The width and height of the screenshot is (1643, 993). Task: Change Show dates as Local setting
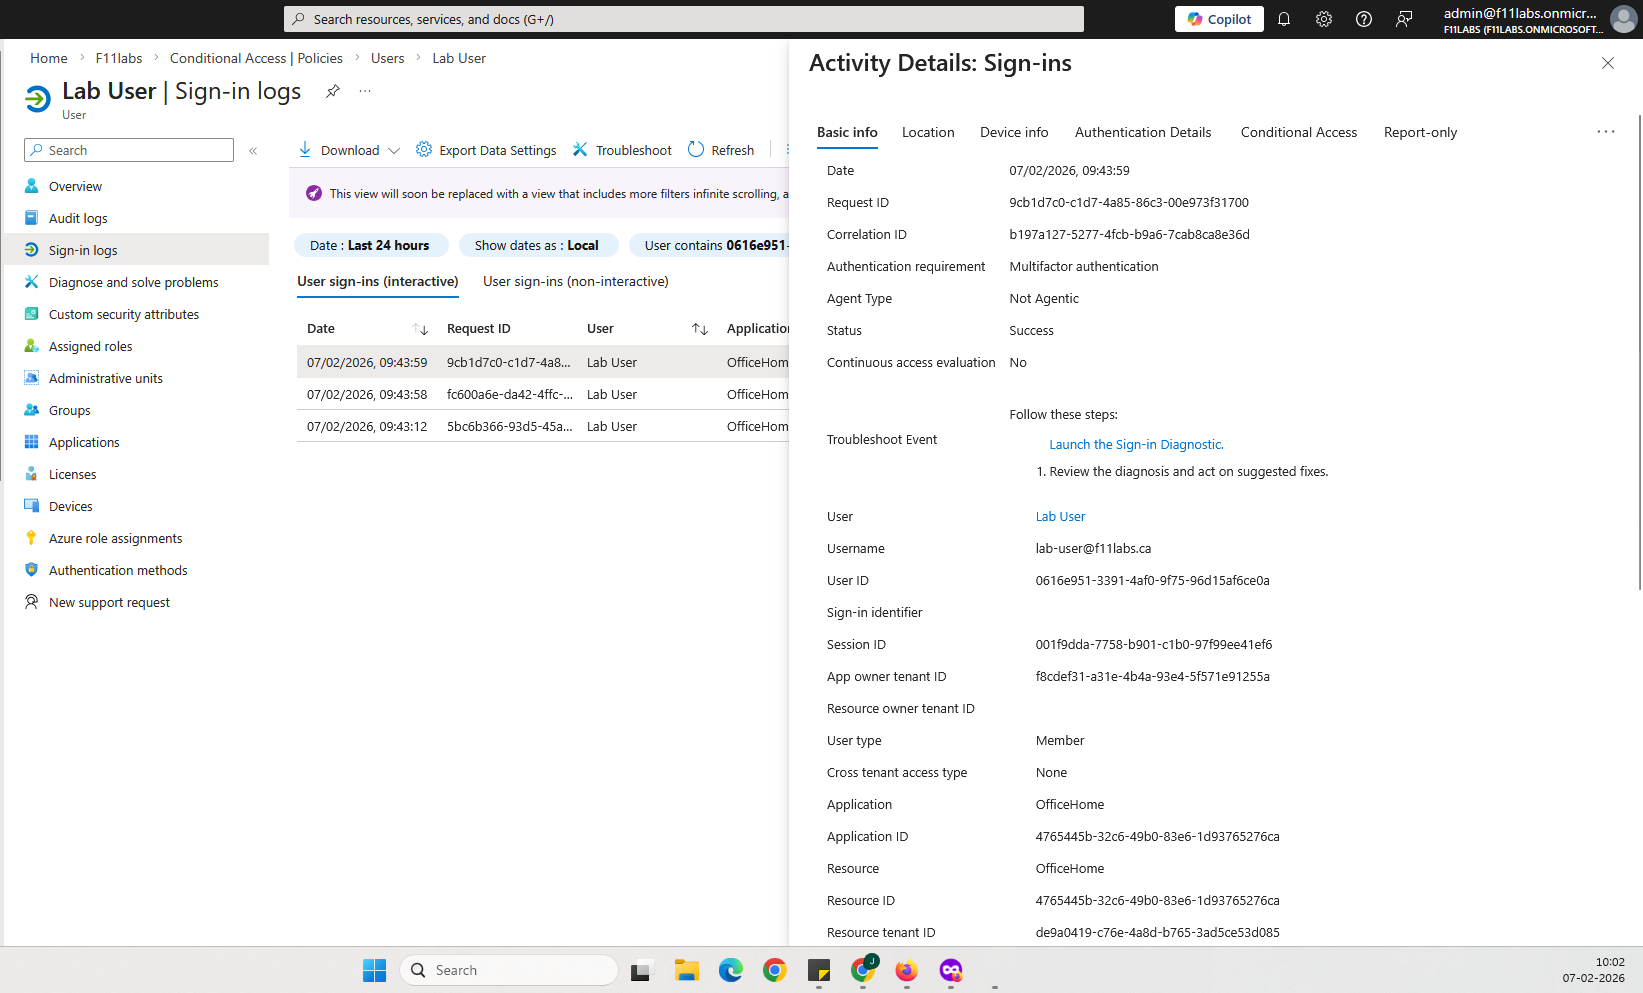click(x=538, y=244)
